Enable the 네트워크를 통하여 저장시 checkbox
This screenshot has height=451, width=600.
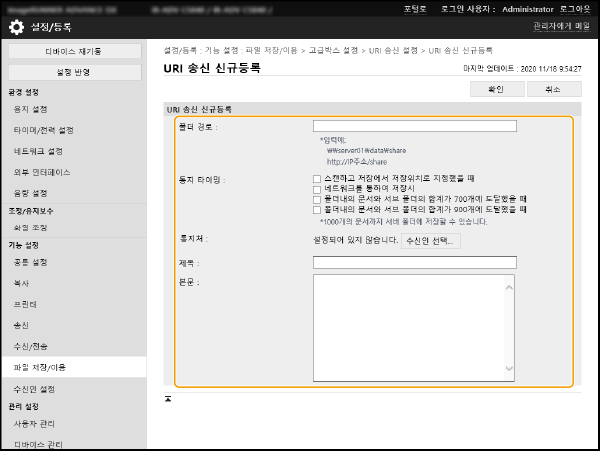(x=317, y=189)
